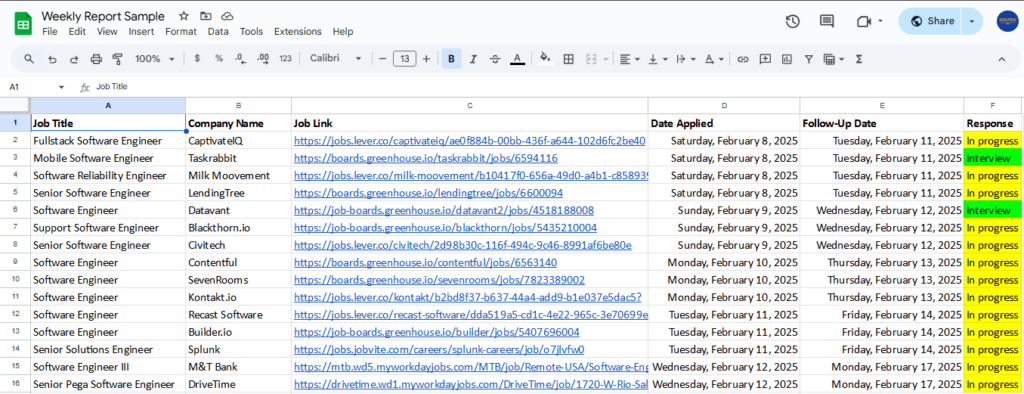
Task: Click the move to folder icon
Action: point(206,16)
